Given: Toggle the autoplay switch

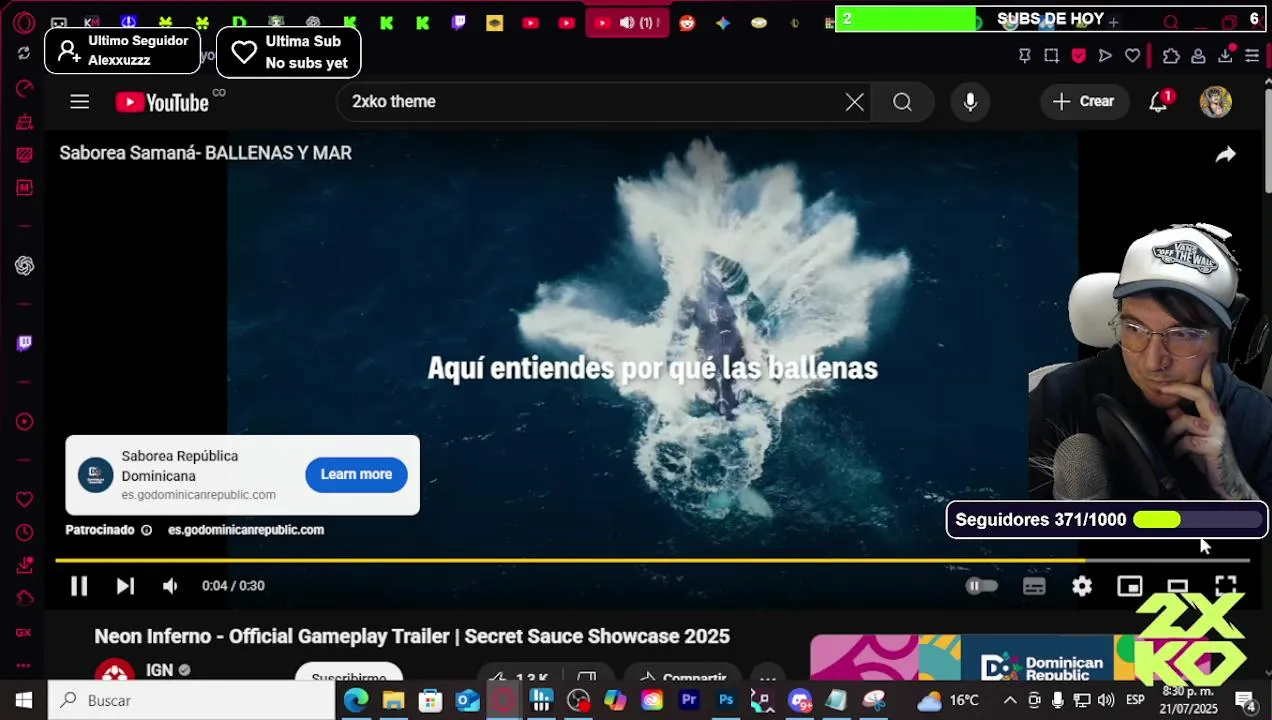Looking at the screenshot, I should click(981, 586).
